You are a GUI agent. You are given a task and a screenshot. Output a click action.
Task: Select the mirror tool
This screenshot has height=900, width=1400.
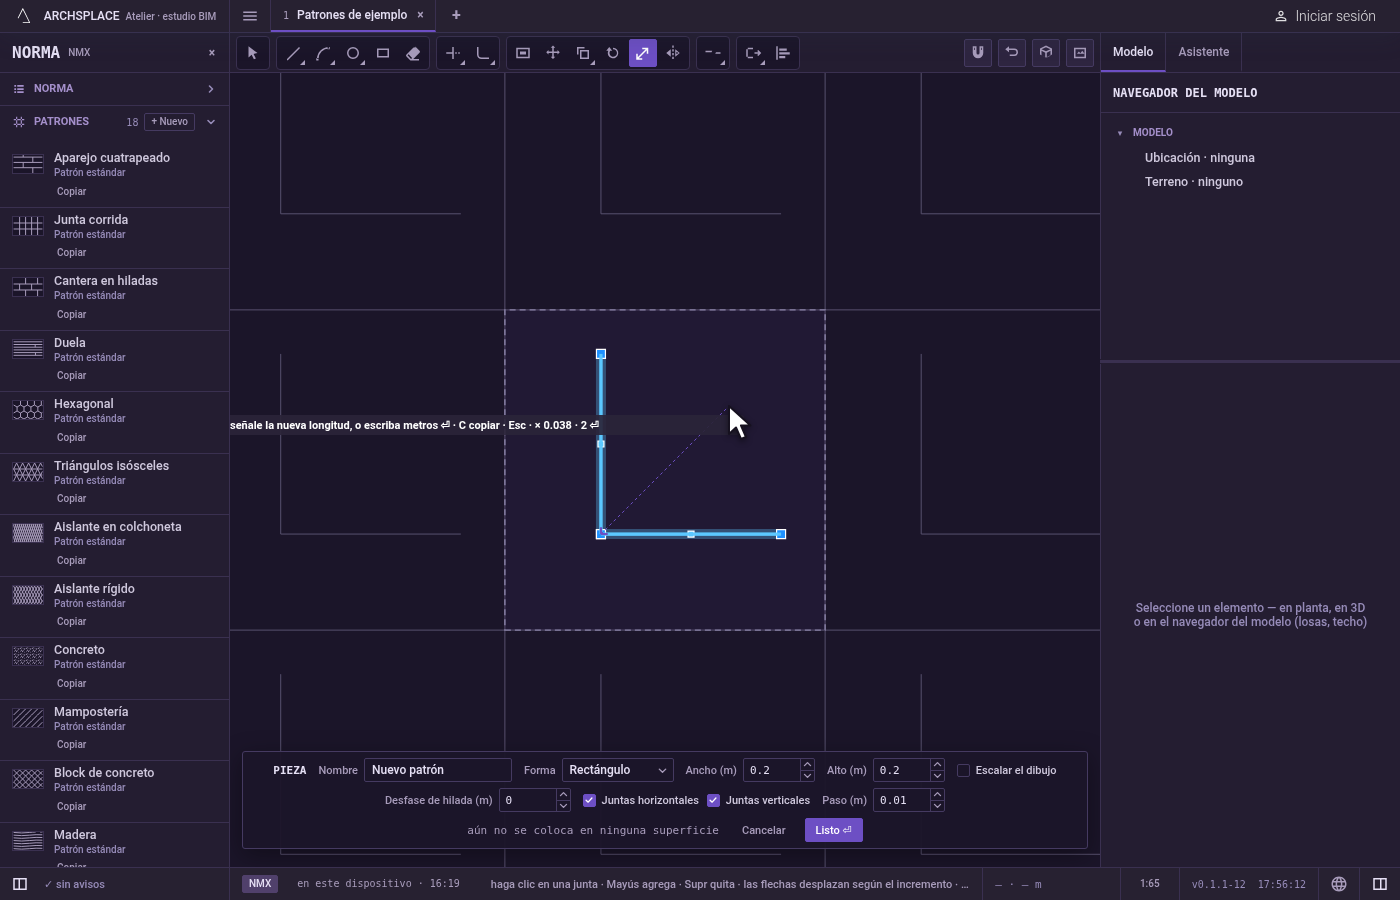pyautogui.click(x=673, y=53)
